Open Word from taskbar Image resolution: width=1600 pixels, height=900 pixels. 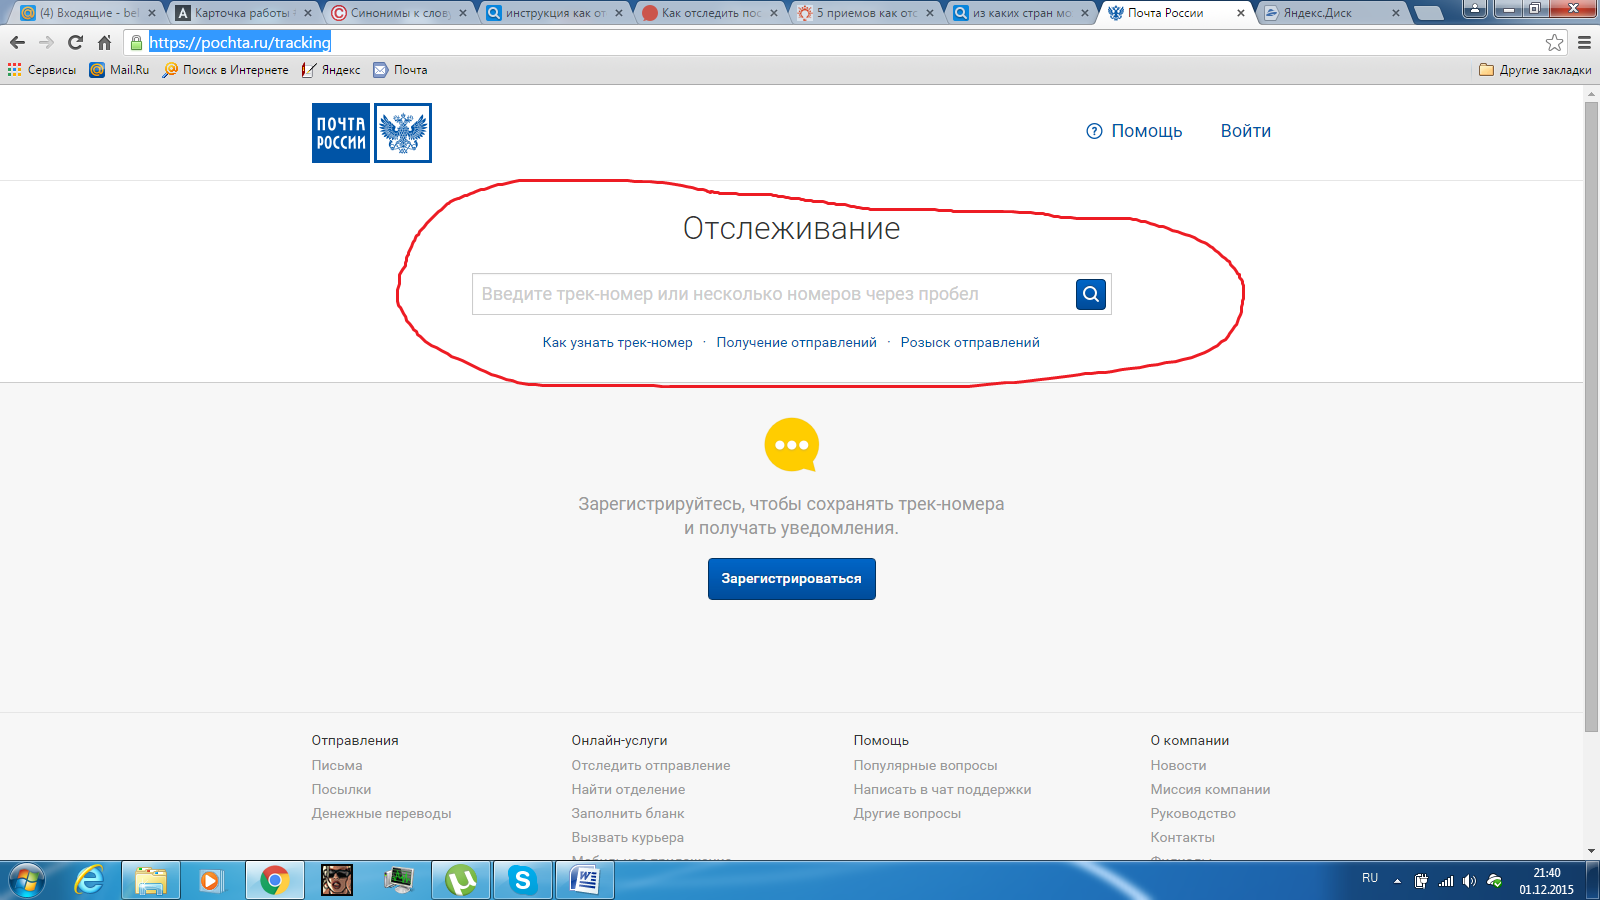click(585, 880)
